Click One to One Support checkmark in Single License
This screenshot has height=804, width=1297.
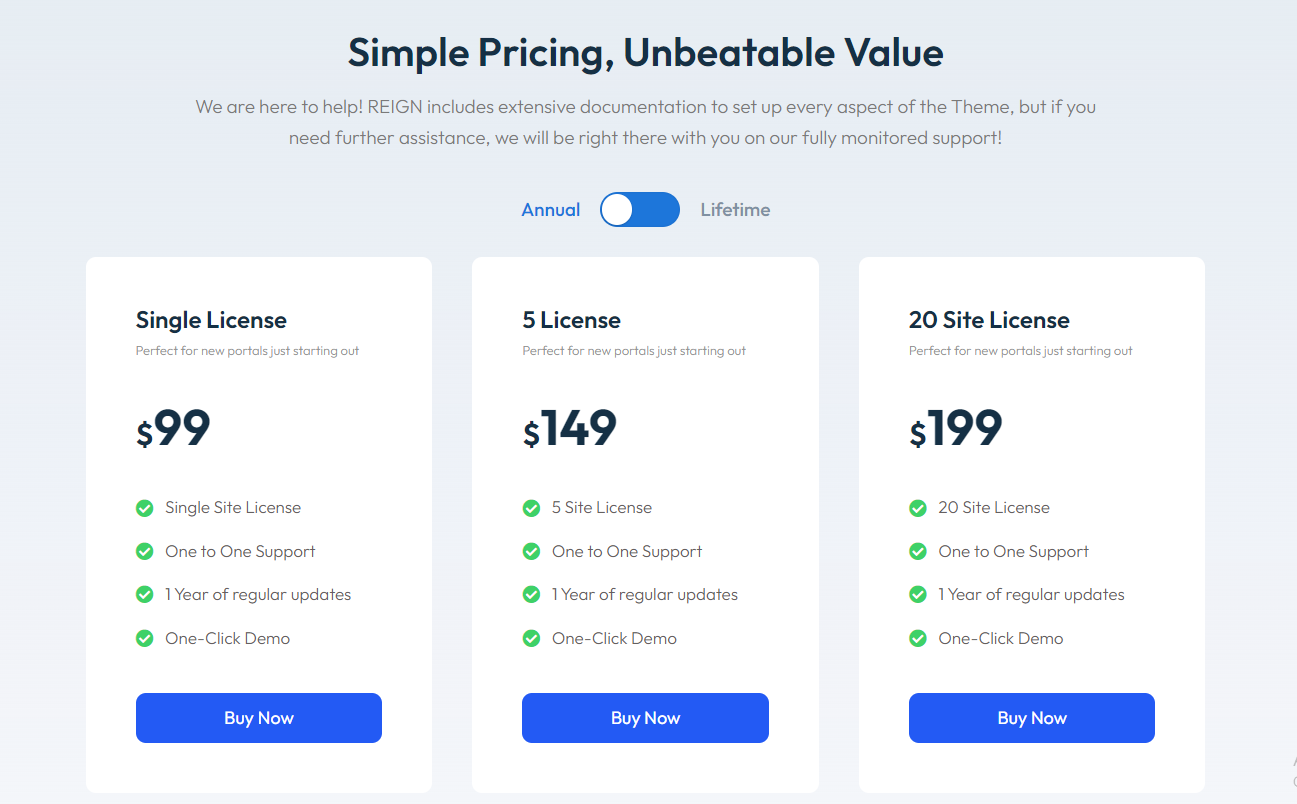(x=145, y=551)
